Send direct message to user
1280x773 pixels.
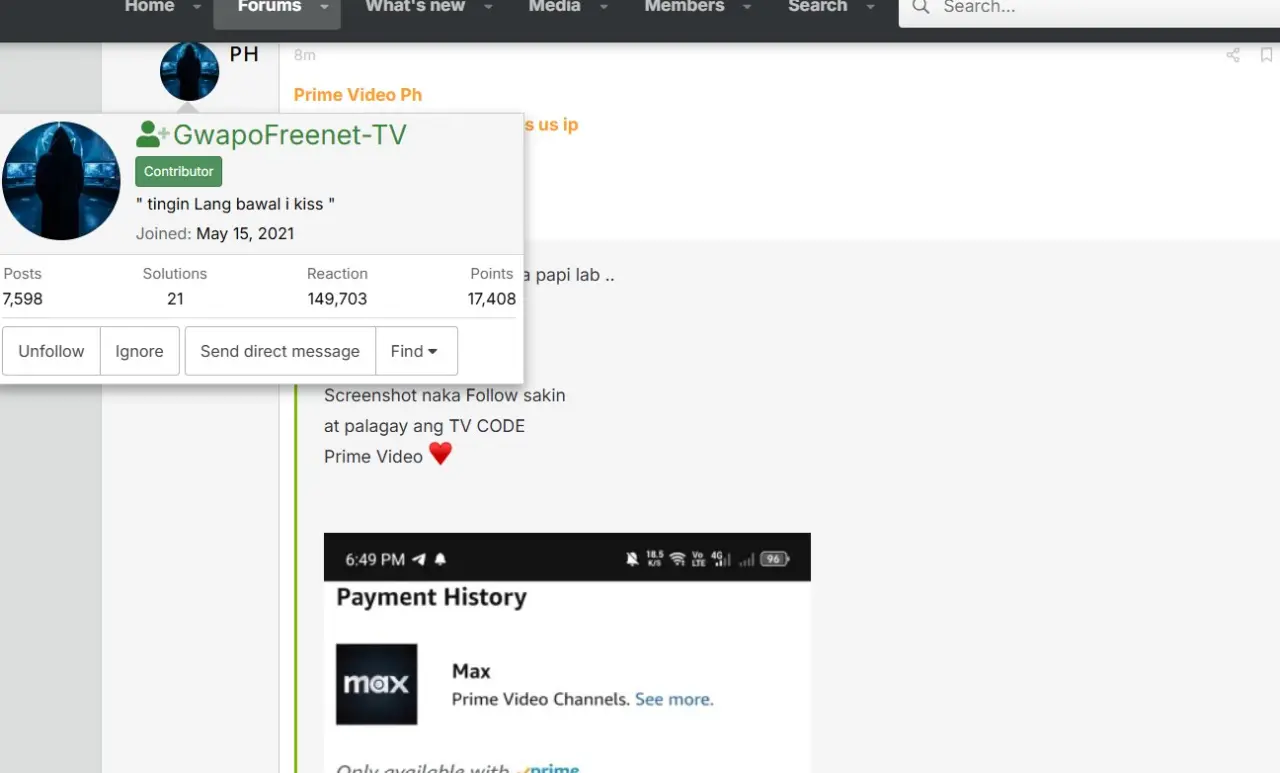point(280,351)
